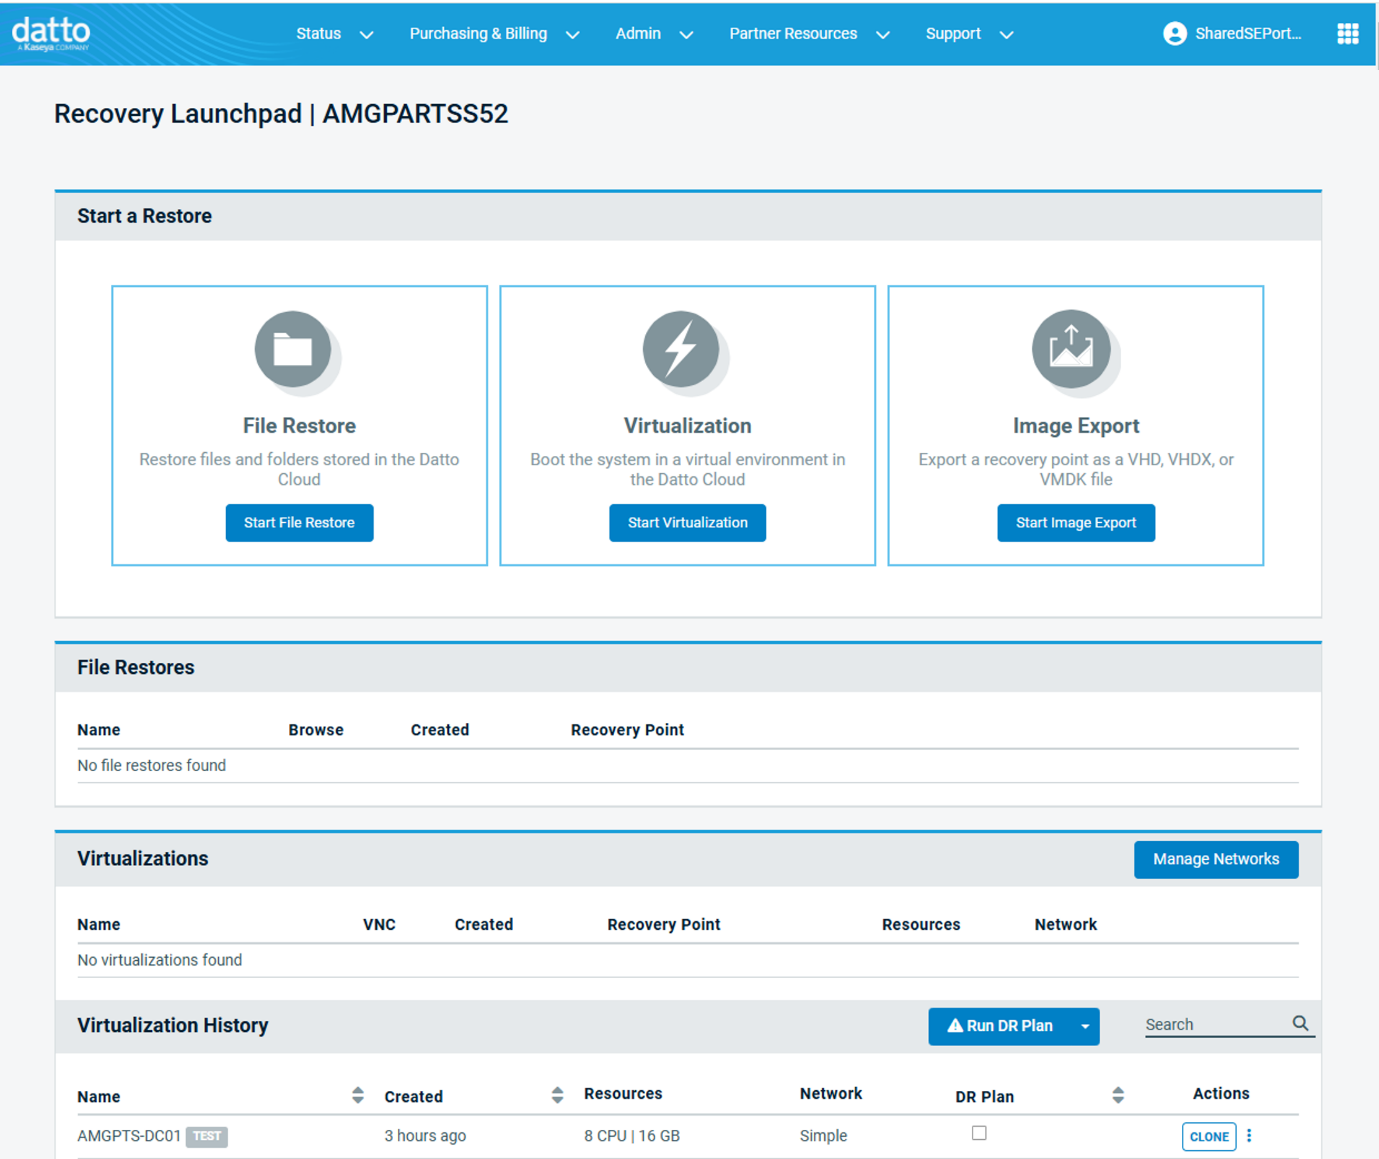Click Start Virtualization button
Viewport: 1379px width, 1159px height.
(x=687, y=523)
